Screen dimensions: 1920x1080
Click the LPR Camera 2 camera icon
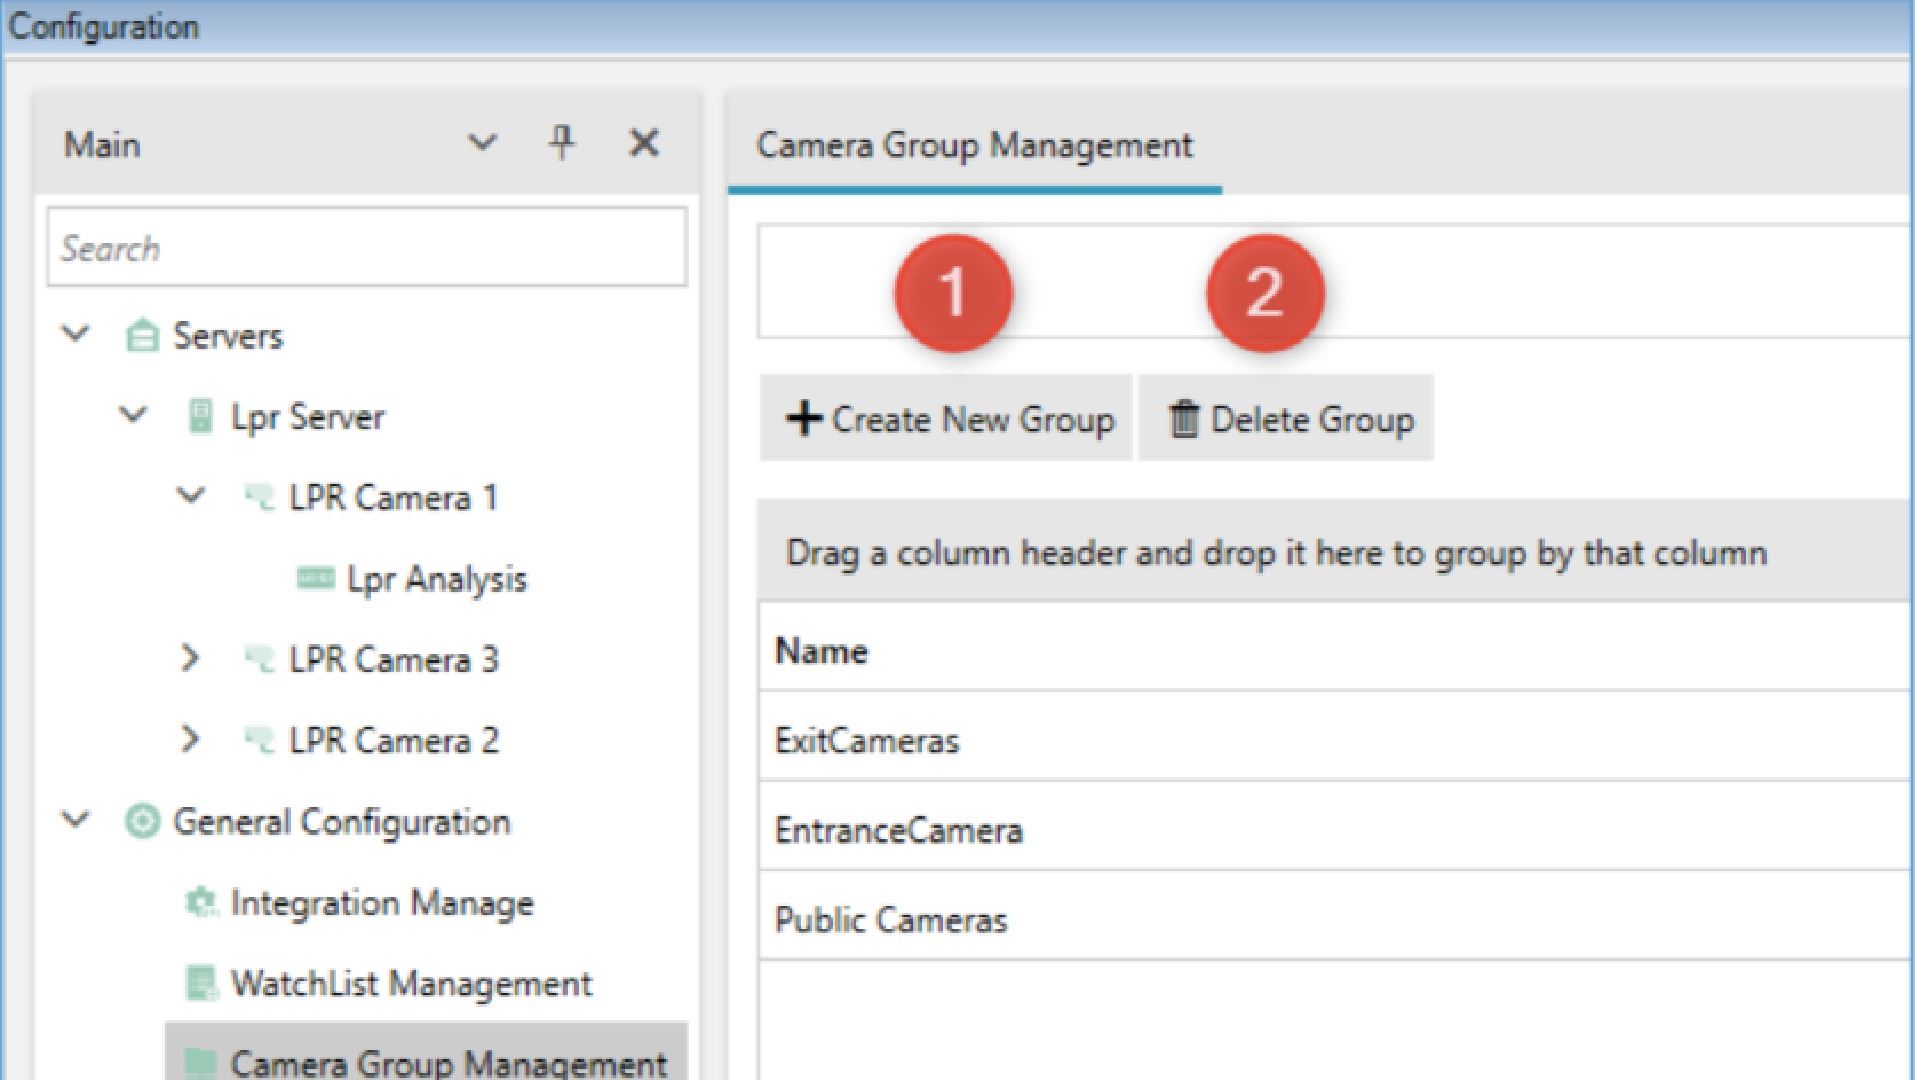(259, 741)
